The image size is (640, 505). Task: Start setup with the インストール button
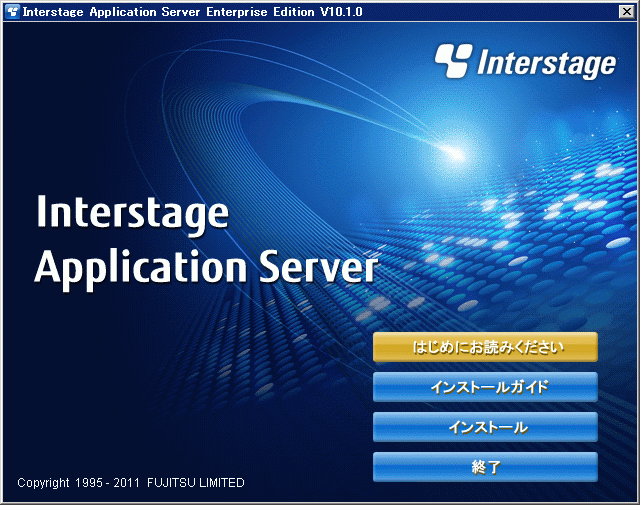pyautogui.click(x=485, y=427)
